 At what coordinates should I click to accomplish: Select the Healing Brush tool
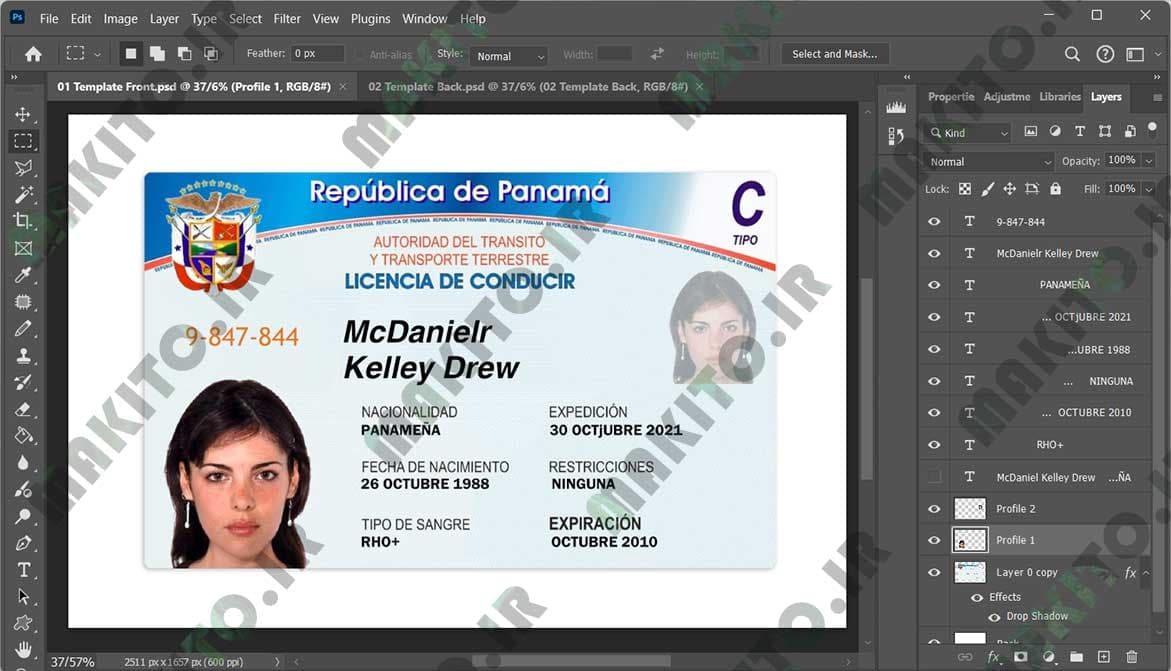click(x=23, y=302)
